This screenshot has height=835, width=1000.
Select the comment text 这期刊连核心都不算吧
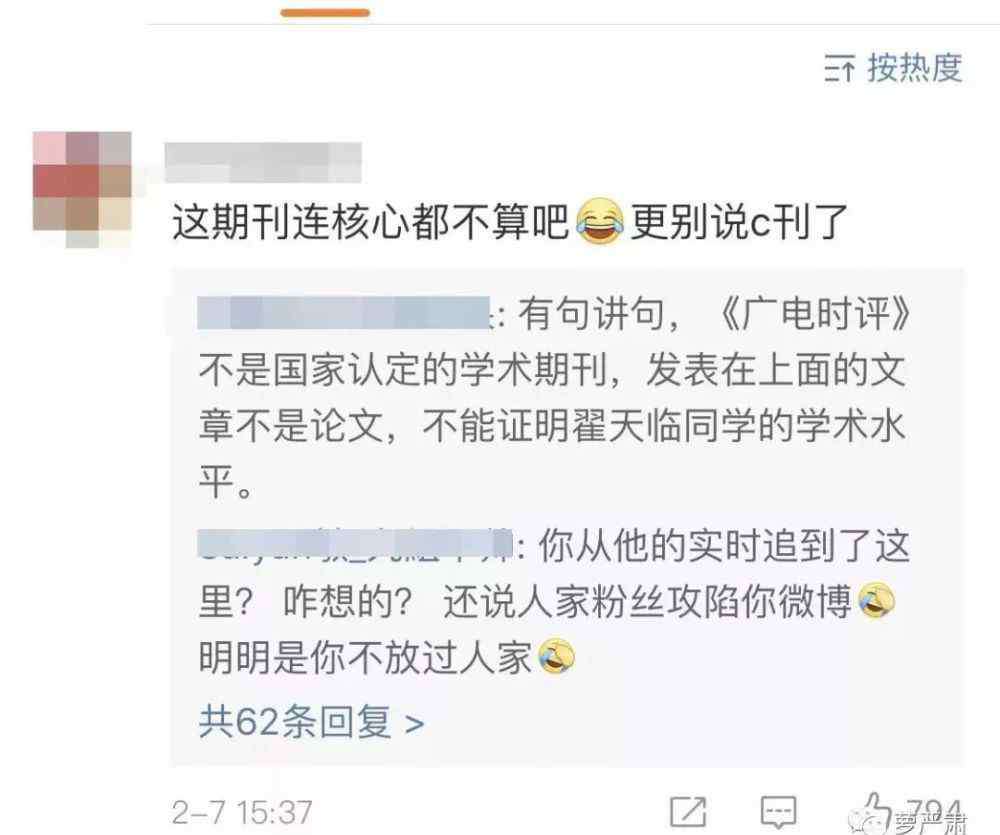pos(370,222)
